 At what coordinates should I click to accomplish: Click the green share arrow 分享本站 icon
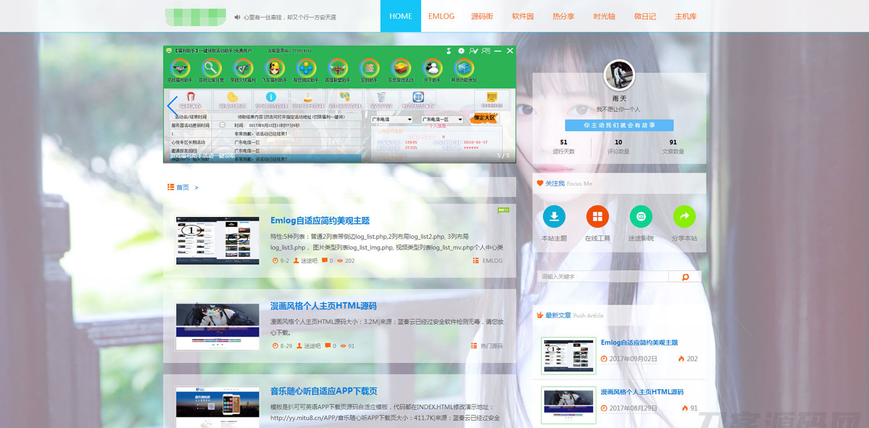pyautogui.click(x=684, y=216)
